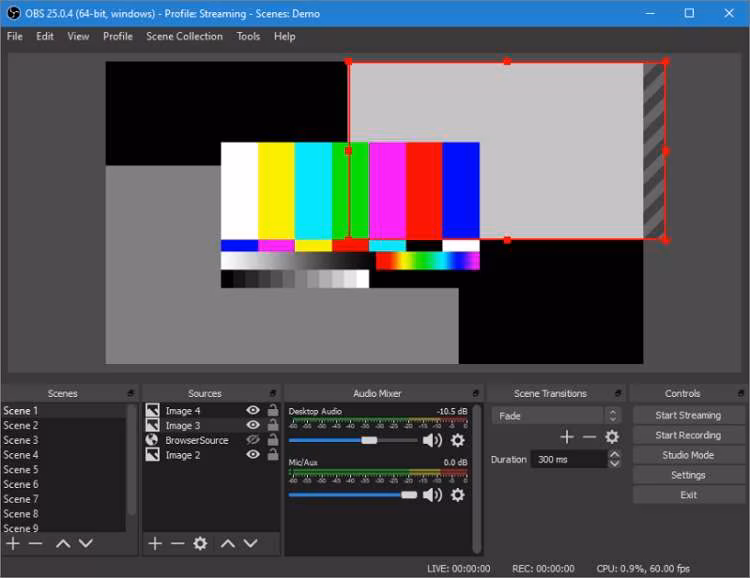Undock the Scenes panel
The width and height of the screenshot is (750, 578).
131,393
